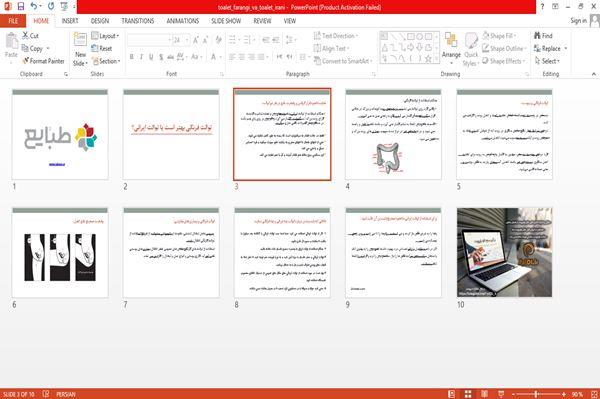Open the Layout dropdown
Screen dimensions: 600x399
coord(105,36)
